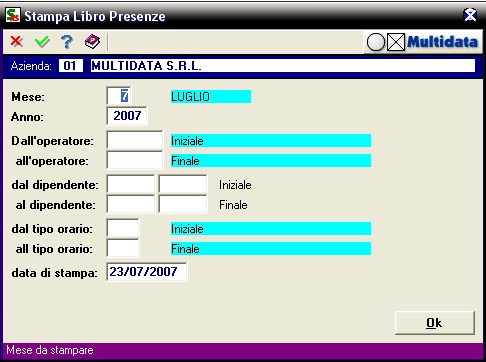Click the Mese: label
This screenshot has width=486, height=362.
point(28,97)
